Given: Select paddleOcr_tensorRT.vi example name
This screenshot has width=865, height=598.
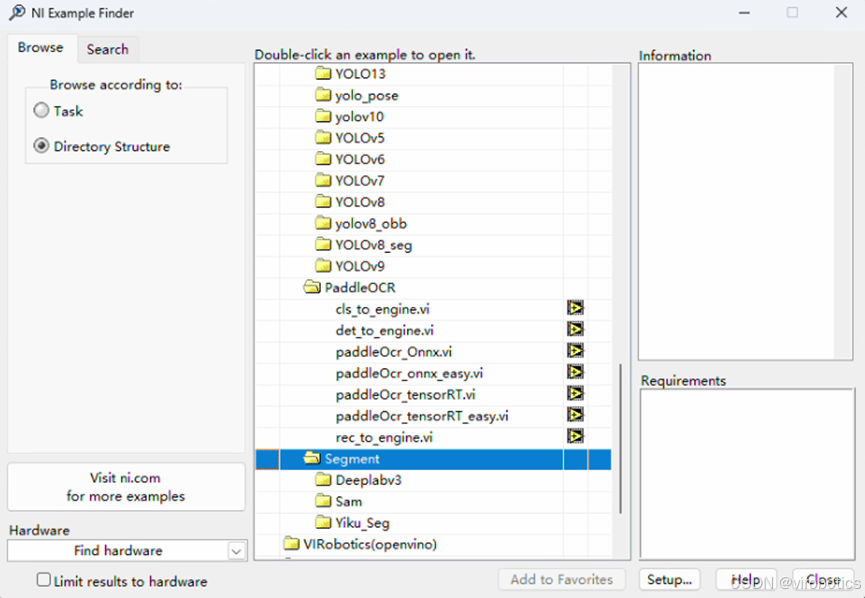Looking at the screenshot, I should click(x=405, y=394).
